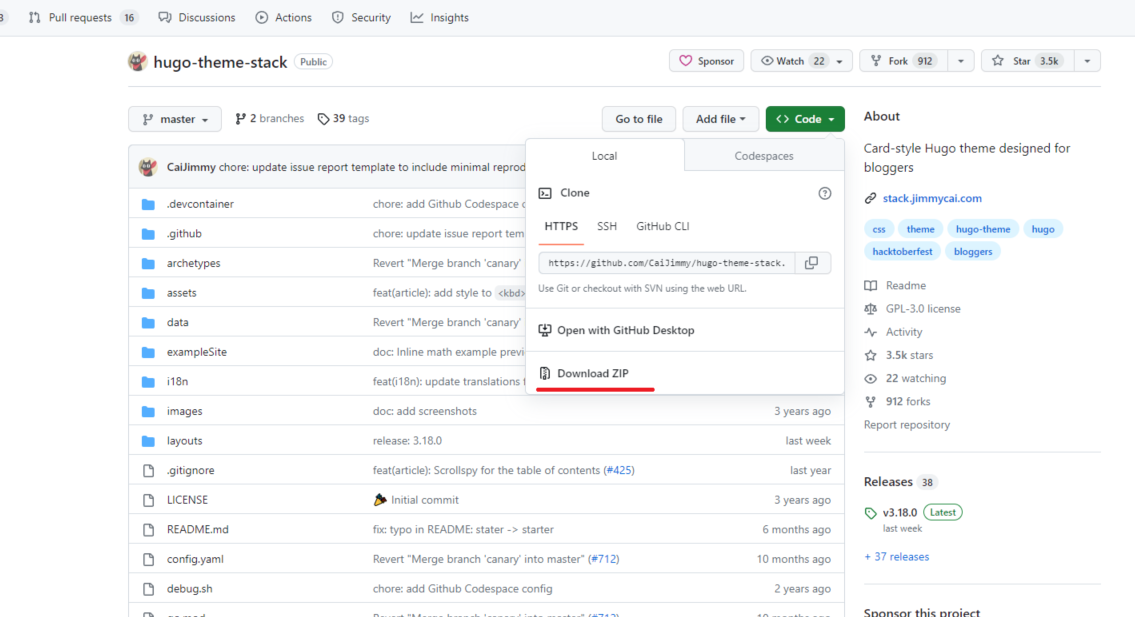Click Download ZIP
Viewport: 1135px width, 617px height.
[x=592, y=374]
